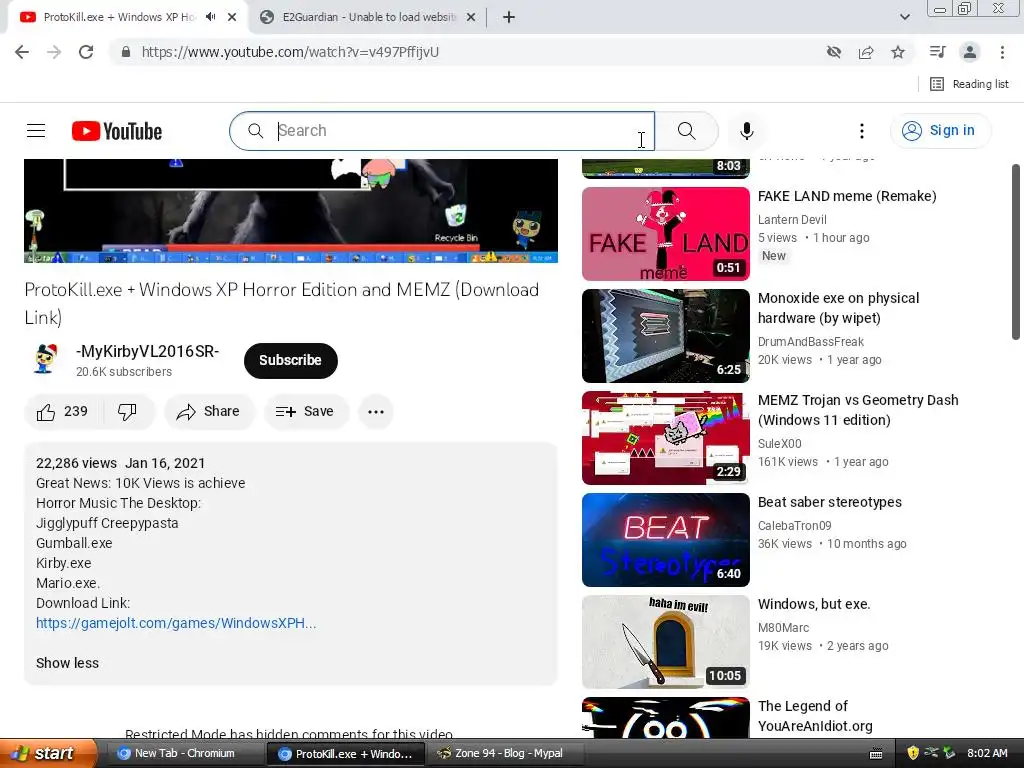Click the magnifier search button
This screenshot has height=768, width=1024.
coord(686,131)
